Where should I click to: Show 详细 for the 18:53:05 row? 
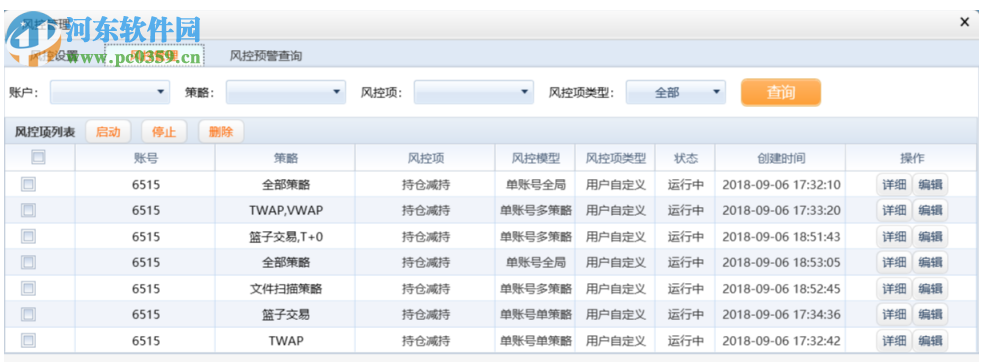pyautogui.click(x=894, y=263)
